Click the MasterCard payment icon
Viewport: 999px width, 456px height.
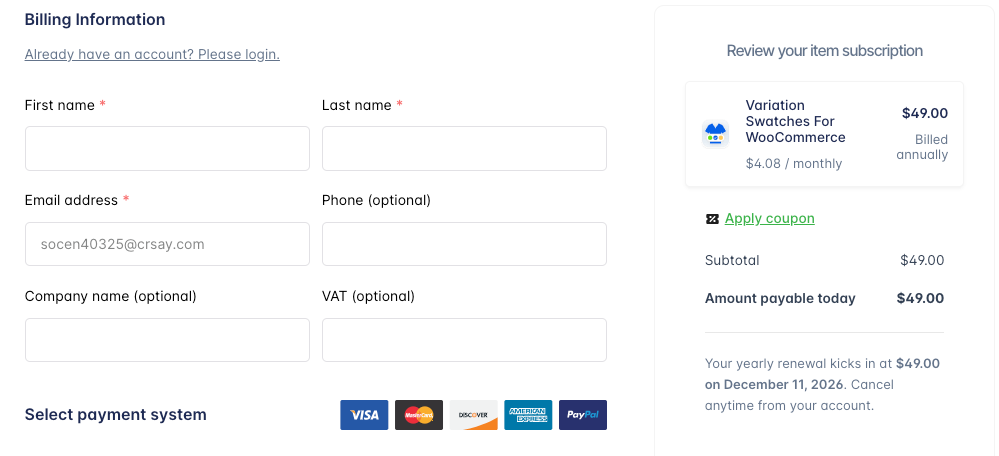click(x=419, y=415)
